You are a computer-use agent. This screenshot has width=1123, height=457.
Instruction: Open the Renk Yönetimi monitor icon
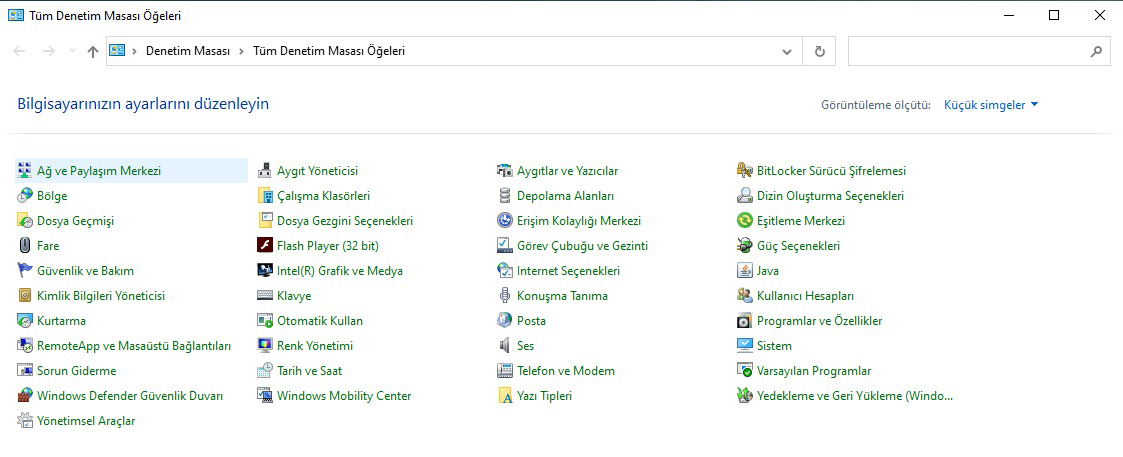point(265,345)
